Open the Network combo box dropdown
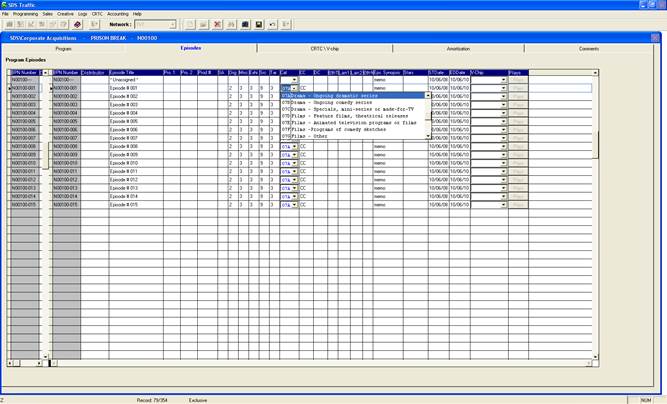Screen dimensions: 667x404 coord(172,24)
